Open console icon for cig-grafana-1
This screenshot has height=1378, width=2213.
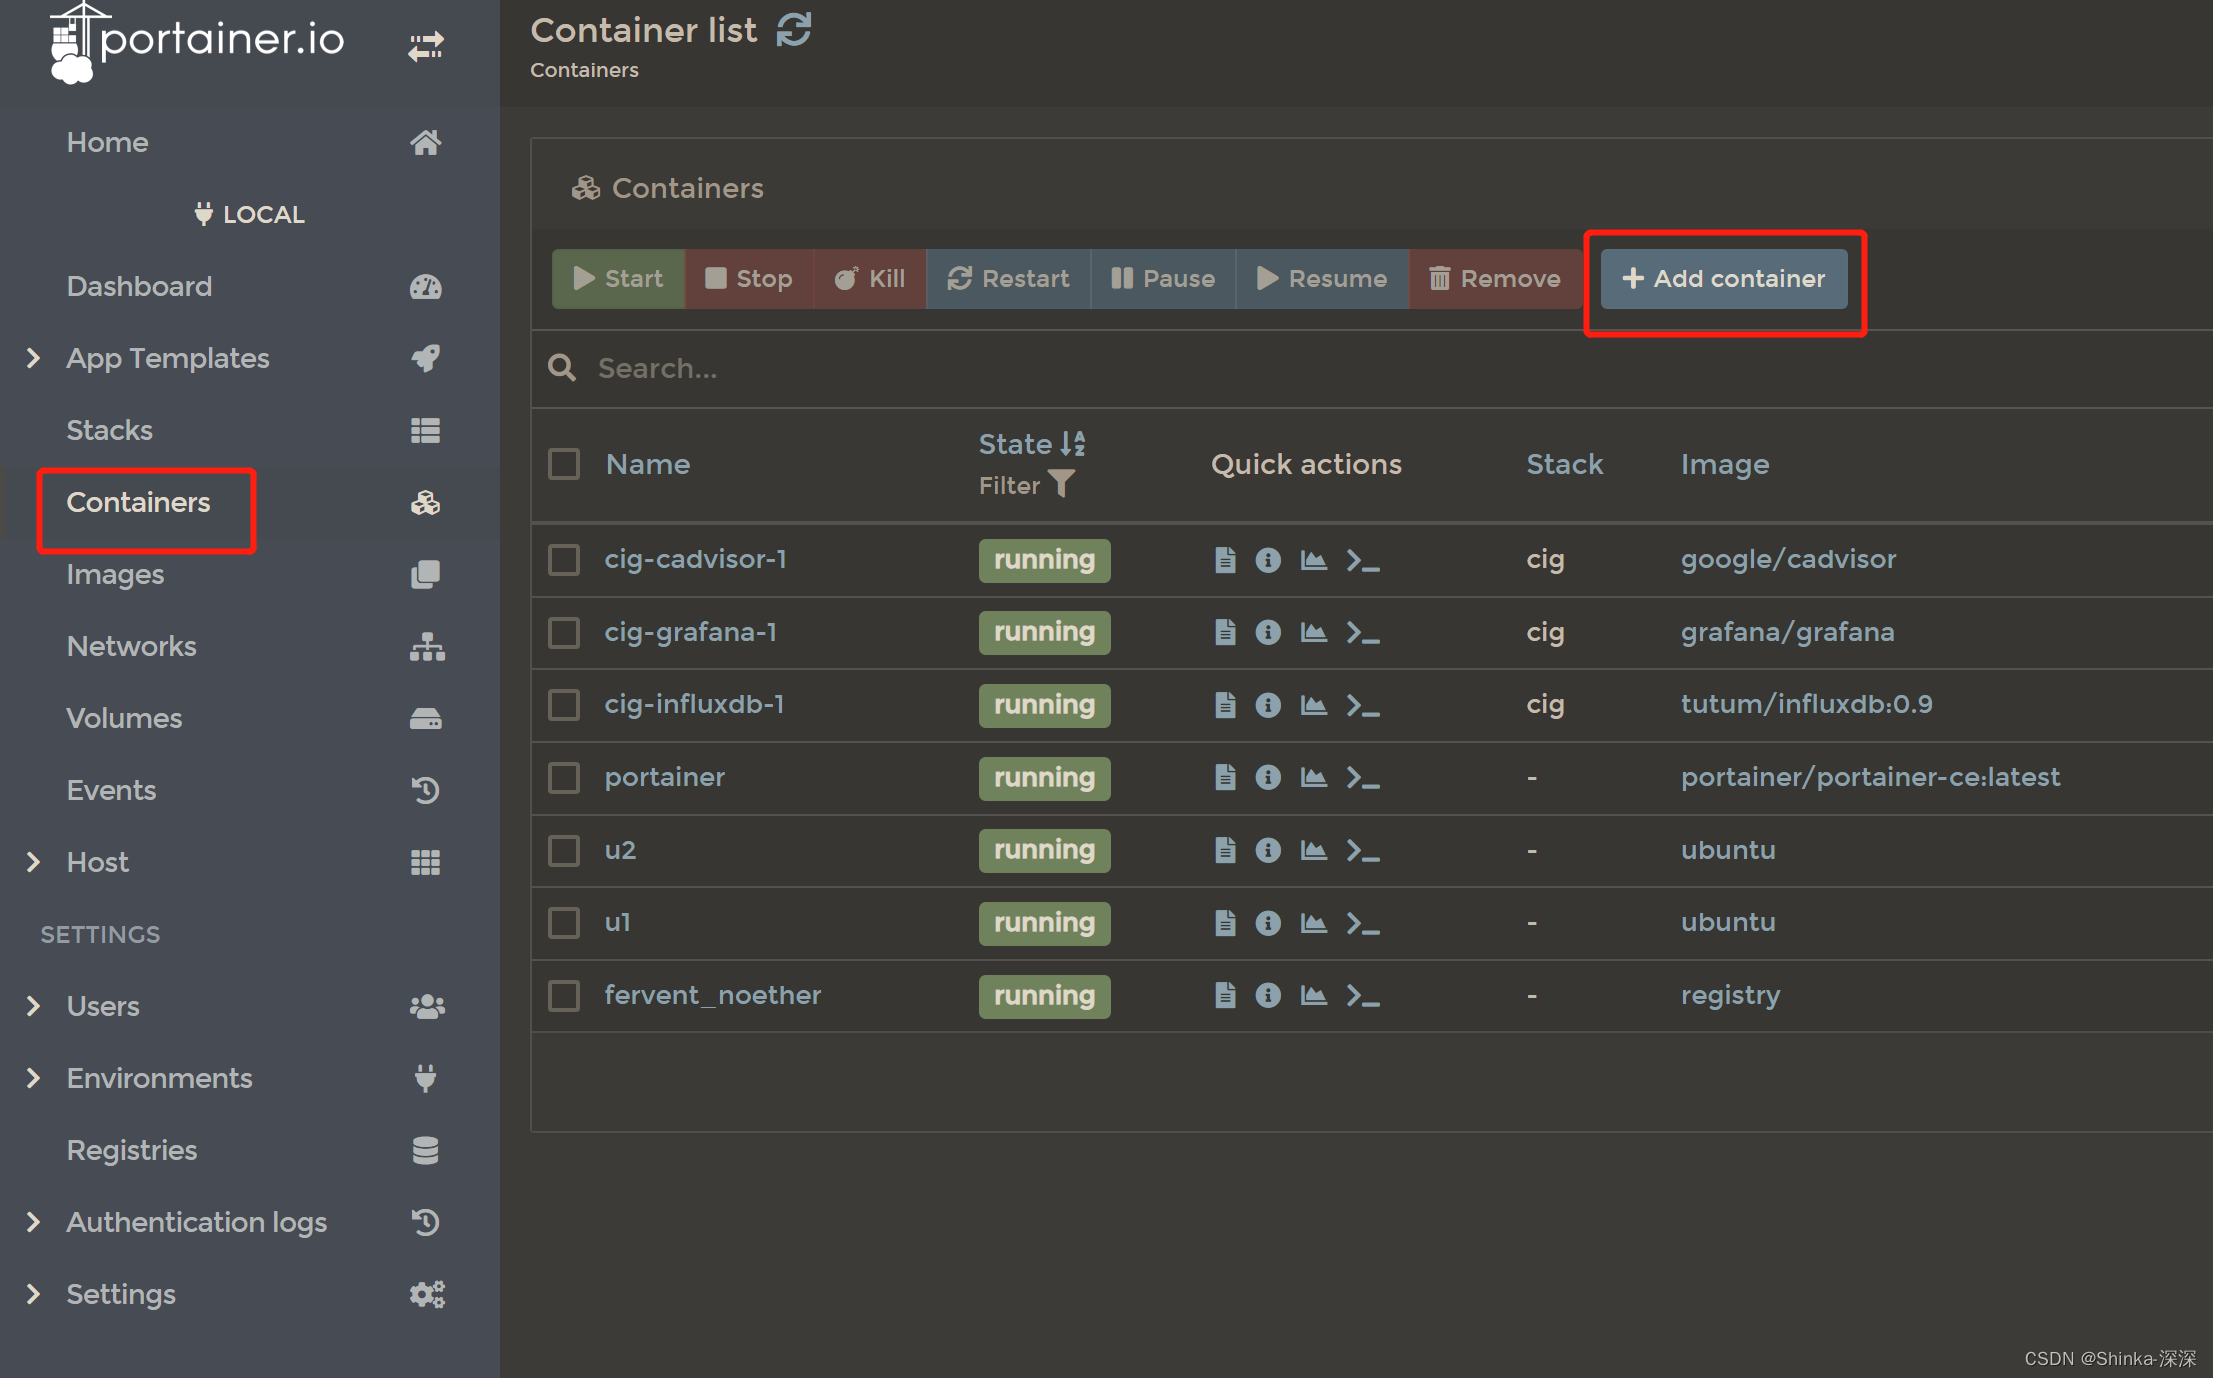[x=1363, y=632]
